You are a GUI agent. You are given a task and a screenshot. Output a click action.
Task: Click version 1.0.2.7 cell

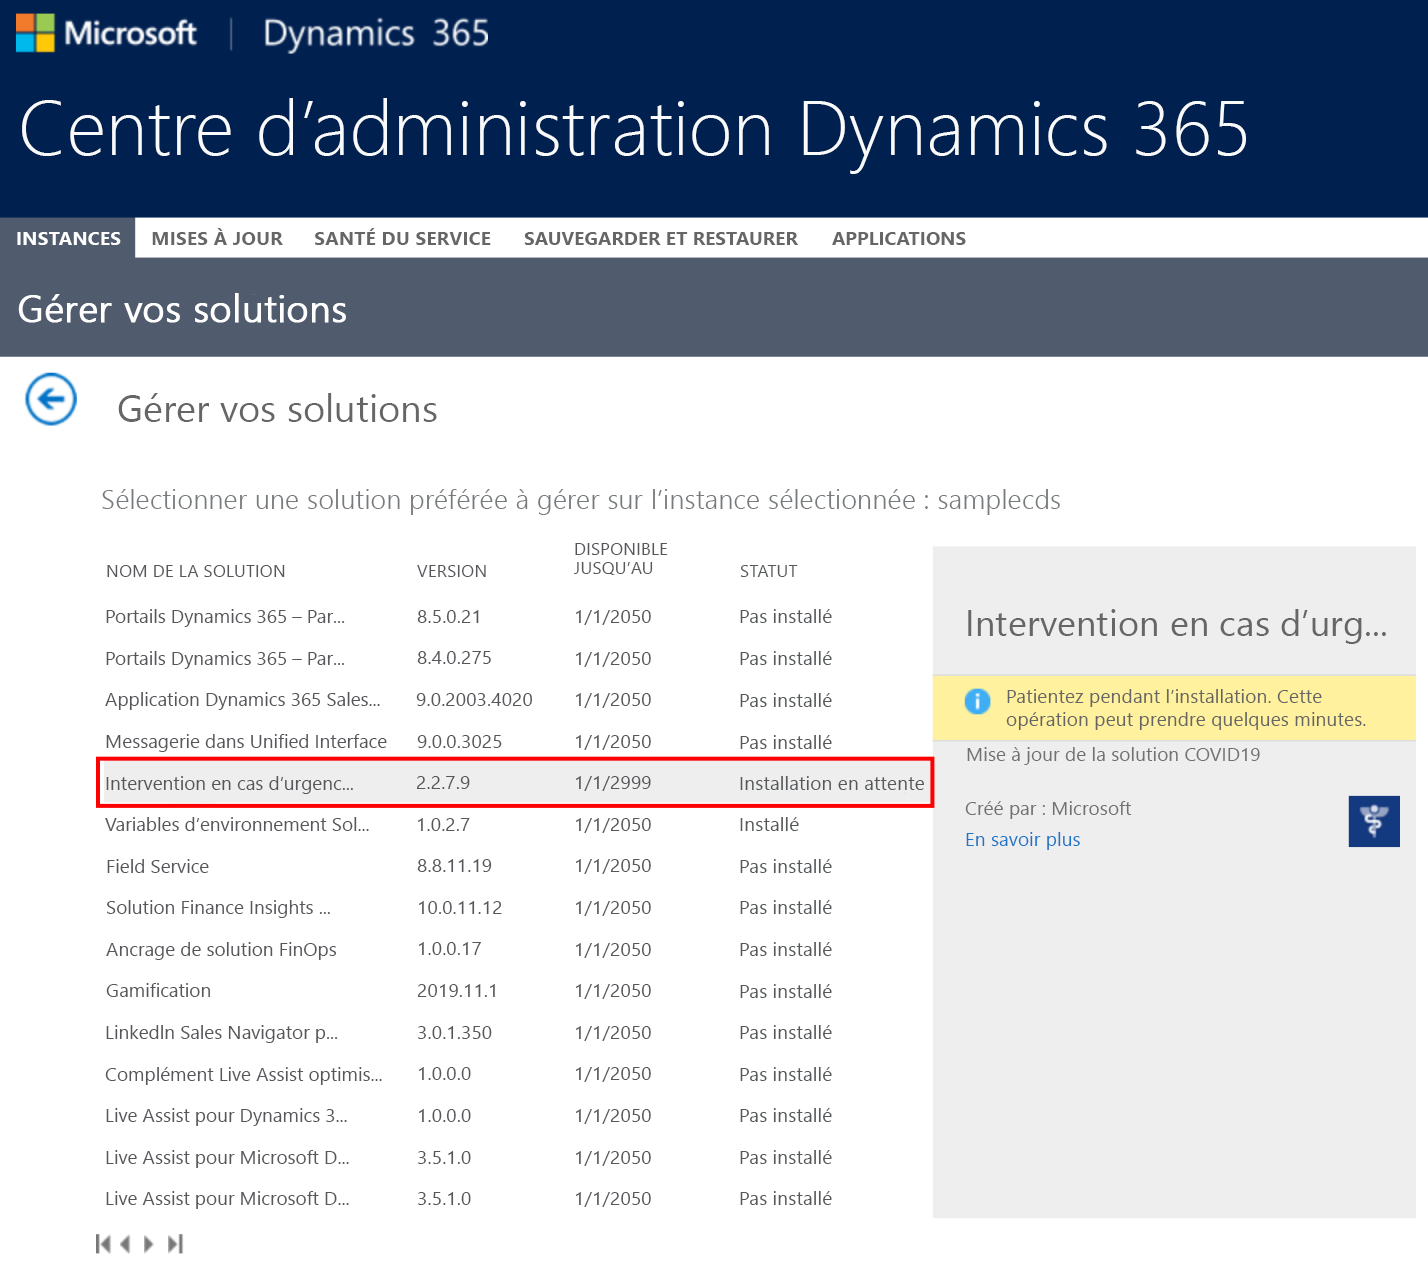click(443, 825)
